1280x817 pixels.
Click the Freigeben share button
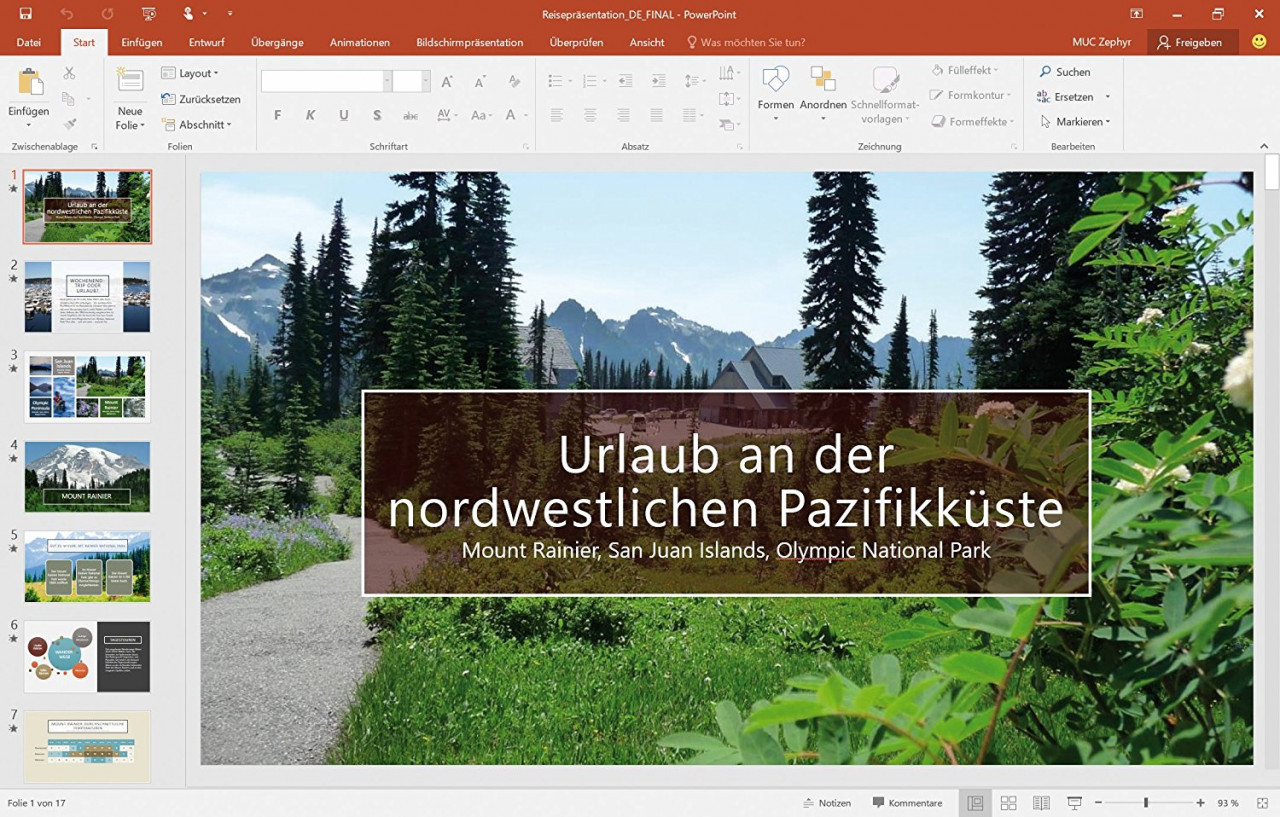[1189, 42]
